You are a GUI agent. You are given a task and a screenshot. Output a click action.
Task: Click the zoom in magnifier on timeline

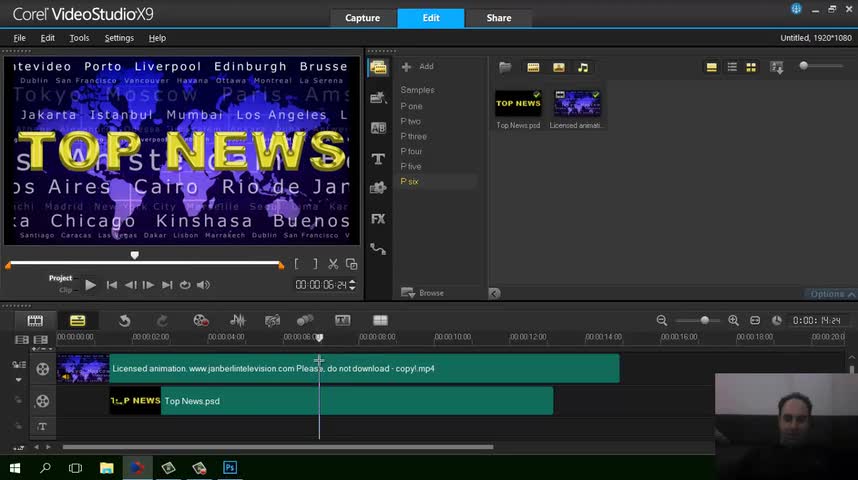[x=733, y=320]
